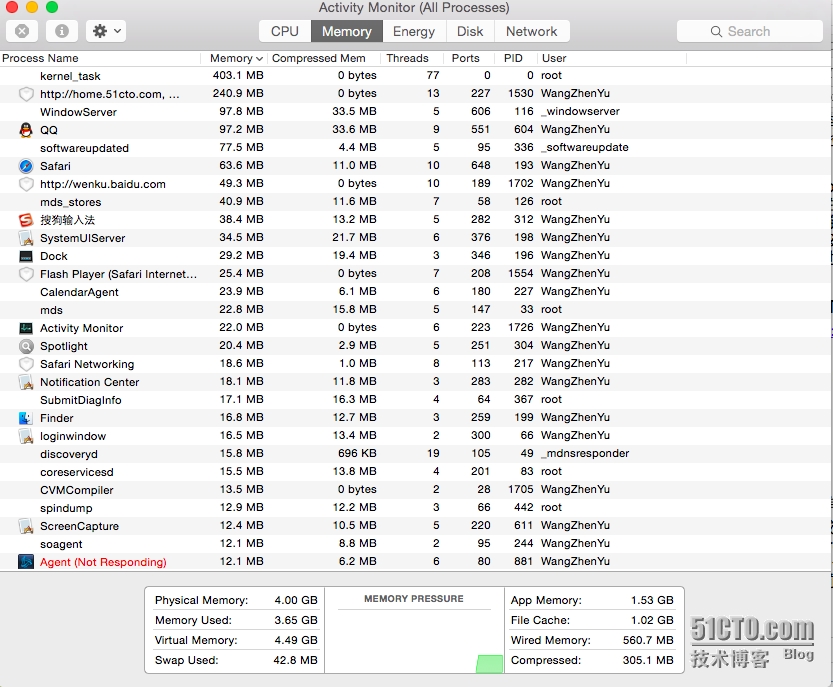The width and height of the screenshot is (833, 687).
Task: Select the SubmitDiagInfo process
Action: 414,400
